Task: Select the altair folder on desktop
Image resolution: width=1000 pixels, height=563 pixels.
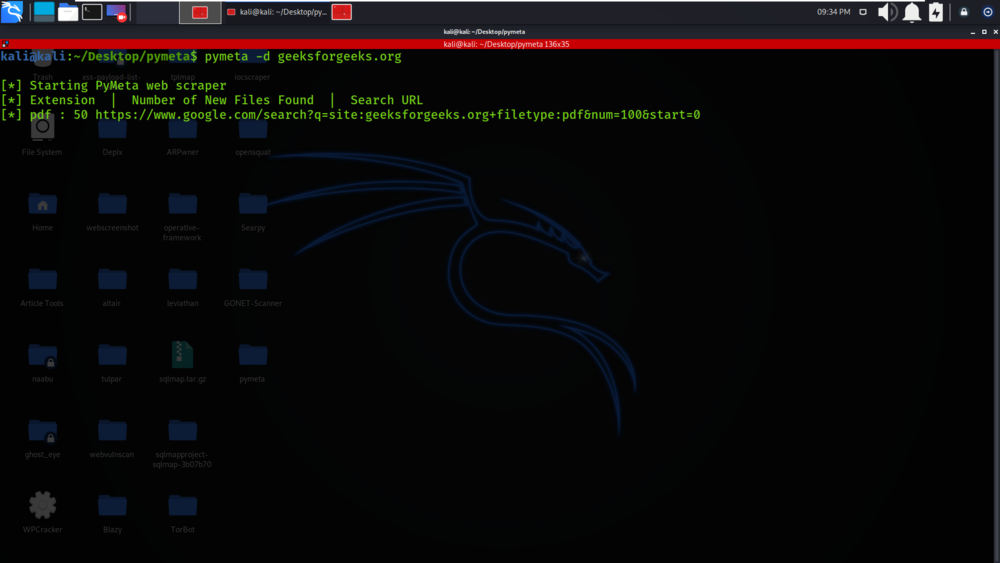Action: click(x=112, y=287)
